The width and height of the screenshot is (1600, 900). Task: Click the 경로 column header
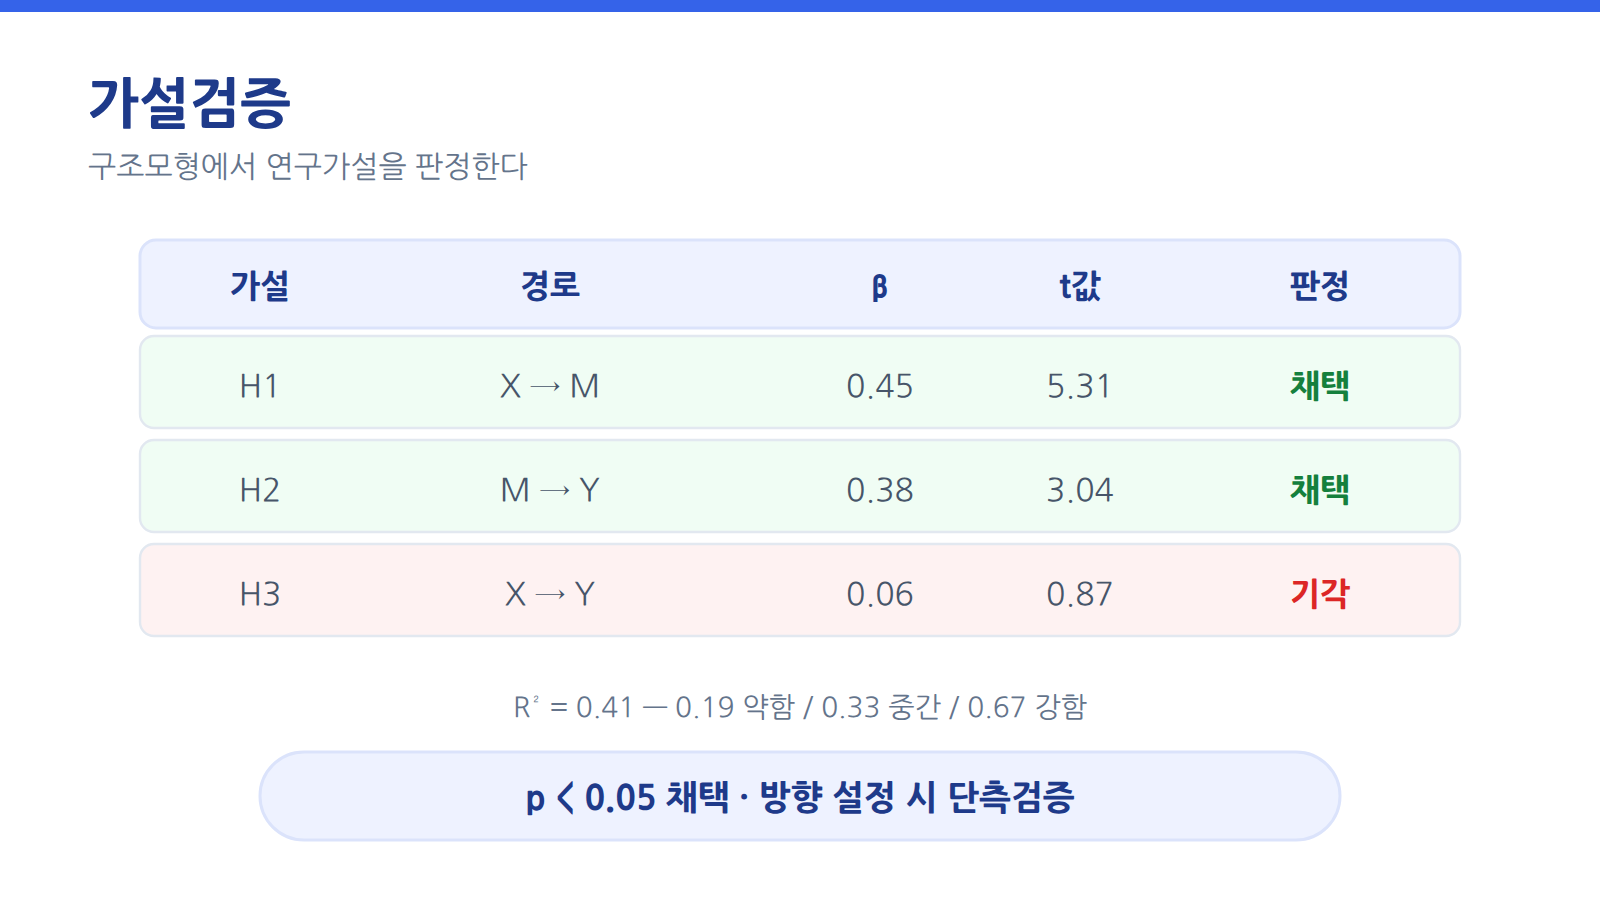(x=550, y=286)
